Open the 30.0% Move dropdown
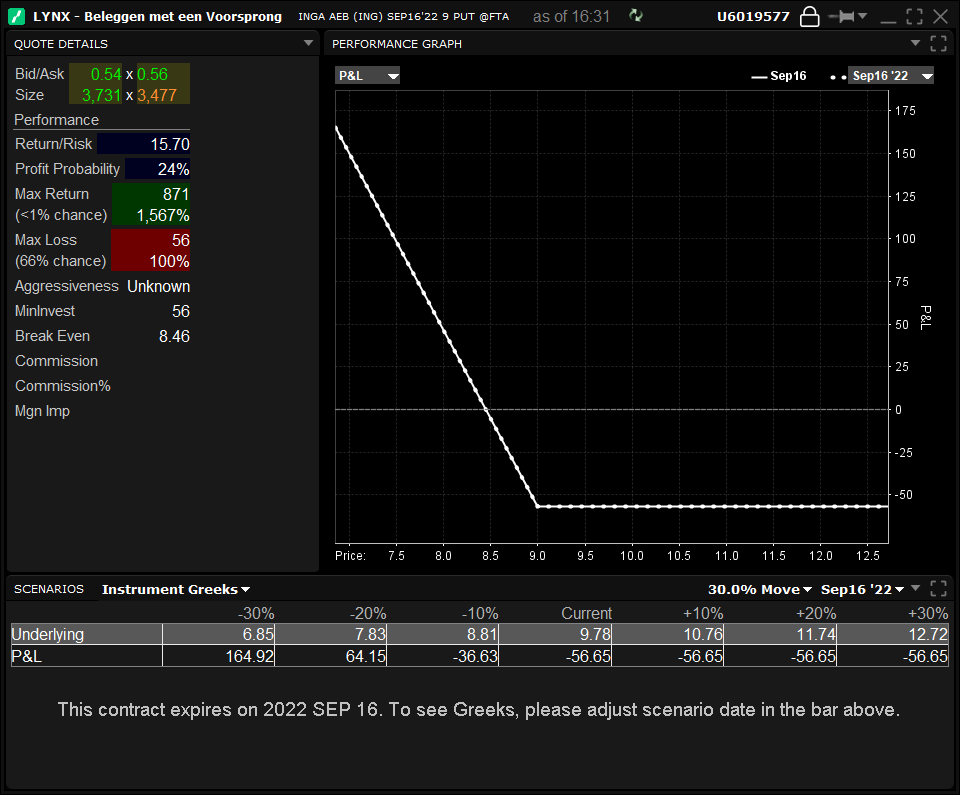This screenshot has height=795, width=960. [760, 589]
